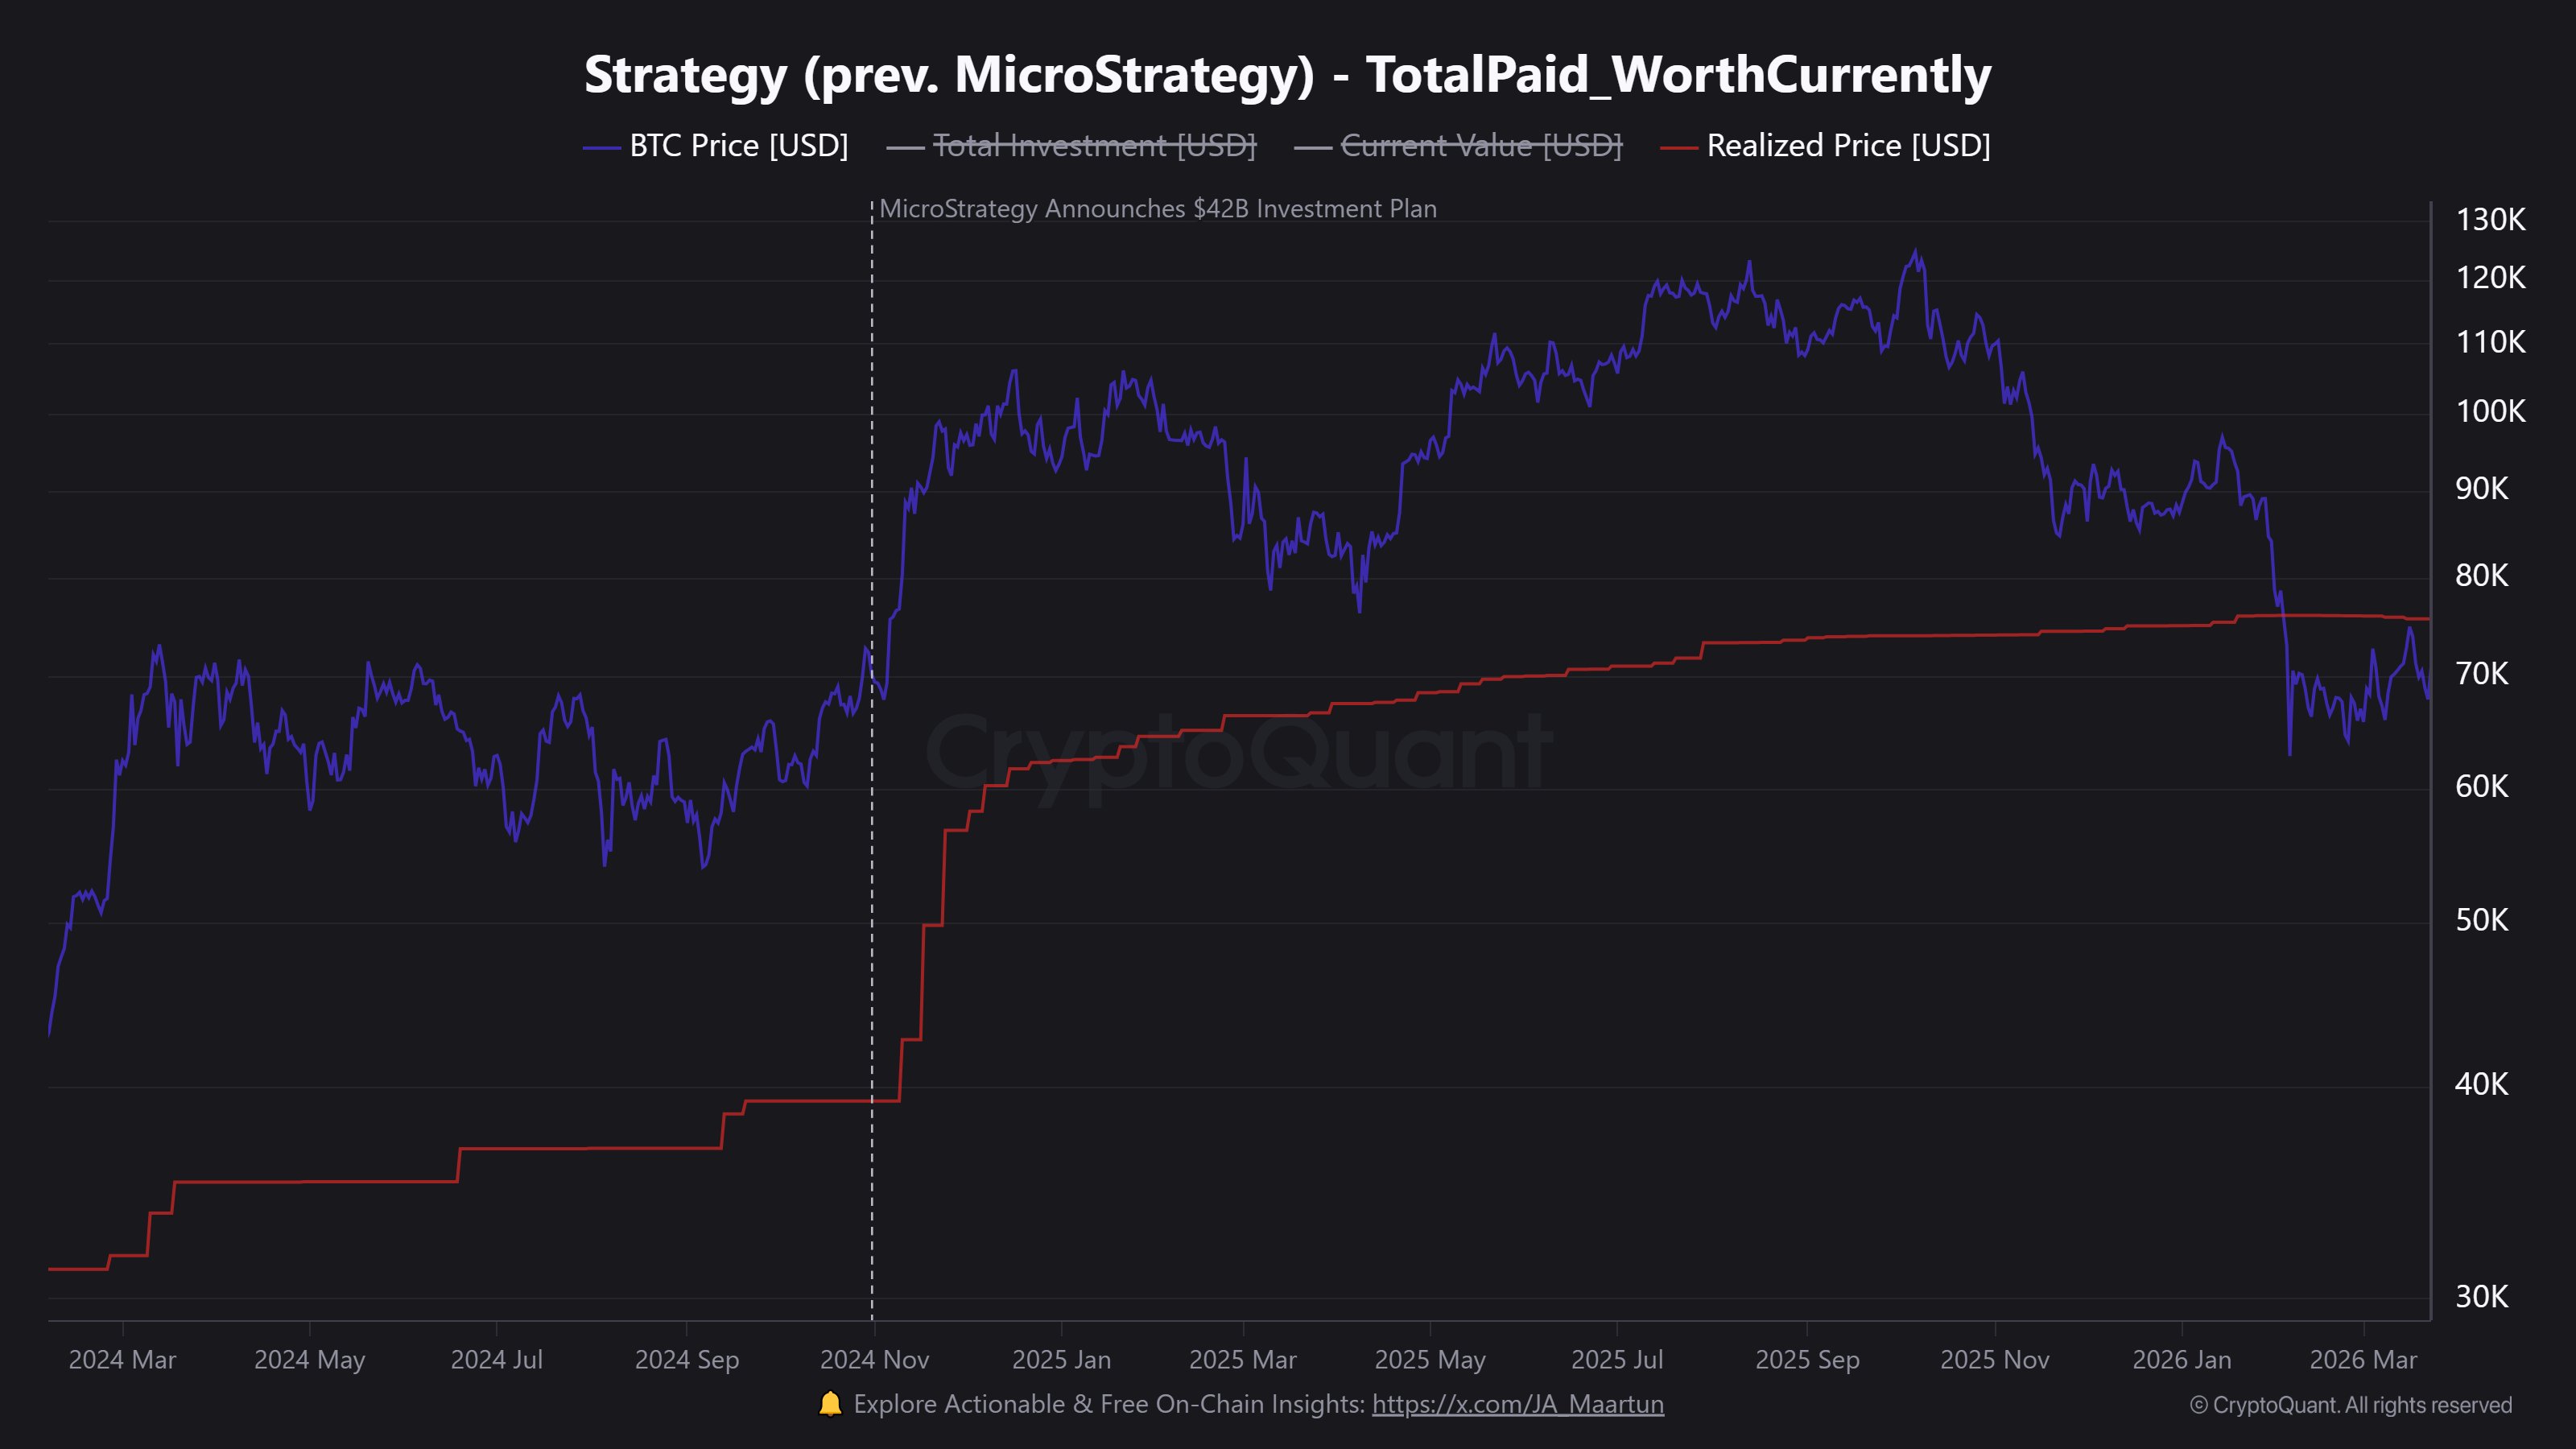Image resolution: width=2576 pixels, height=1449 pixels.
Task: Click the 120K y-axis label
Action: (2490, 278)
